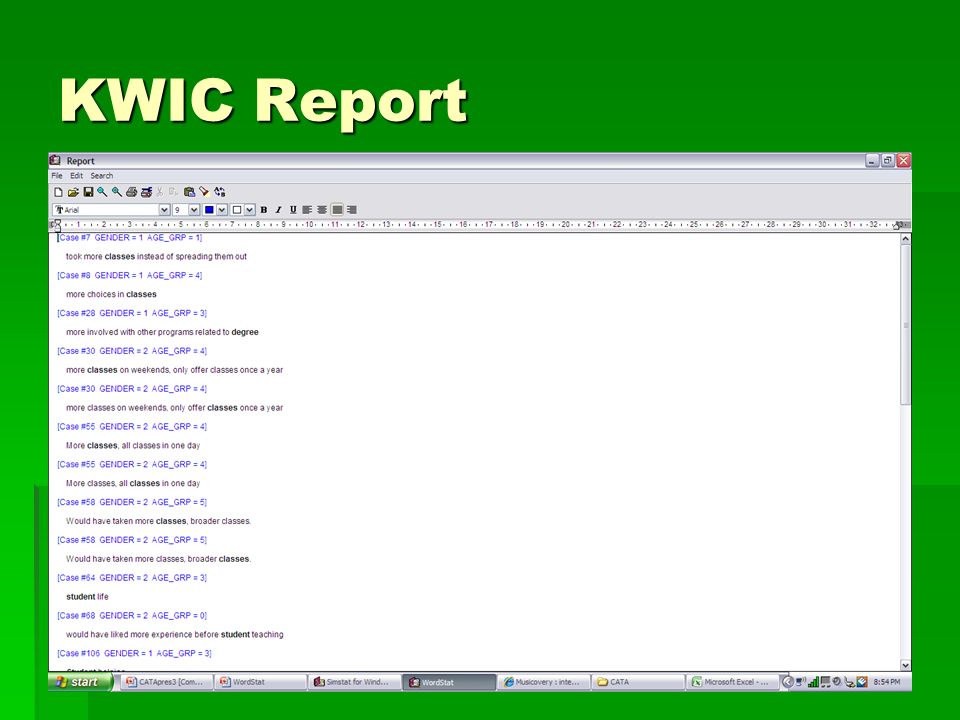The width and height of the screenshot is (960, 720).
Task: Click the blue text color swatch
Action: (209, 210)
